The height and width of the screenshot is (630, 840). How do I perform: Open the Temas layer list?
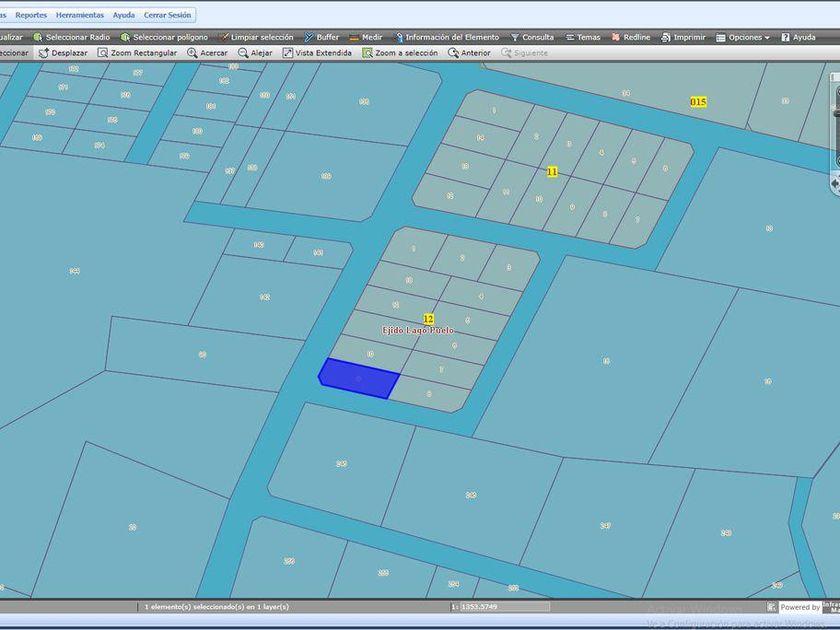[x=582, y=37]
